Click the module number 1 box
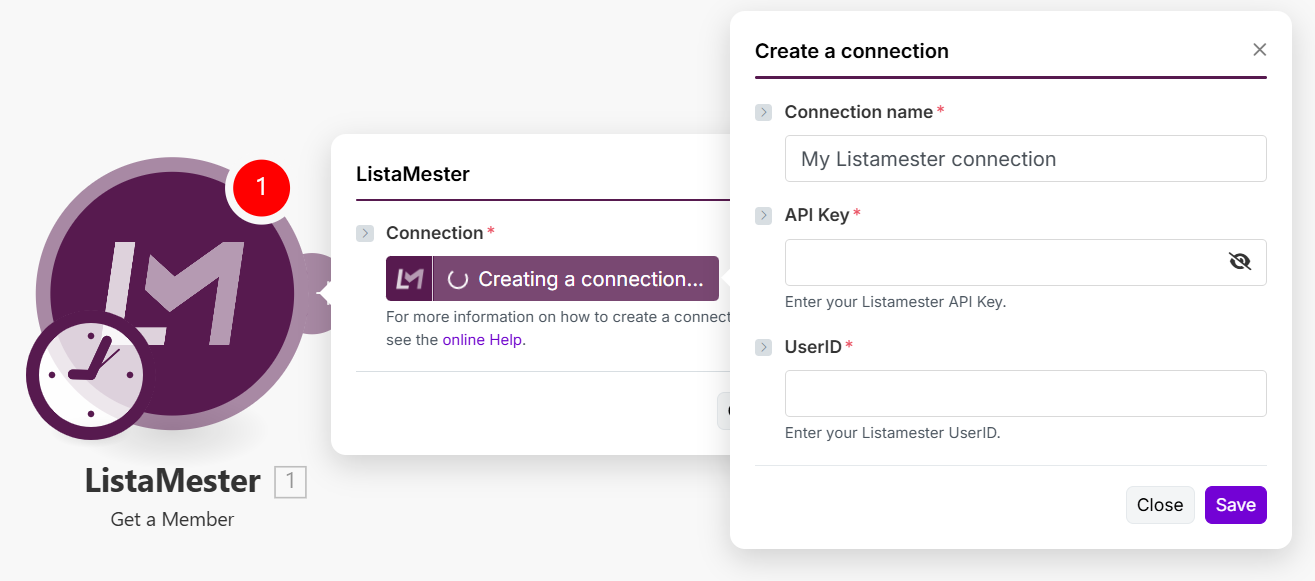The width and height of the screenshot is (1315, 581). coord(290,482)
